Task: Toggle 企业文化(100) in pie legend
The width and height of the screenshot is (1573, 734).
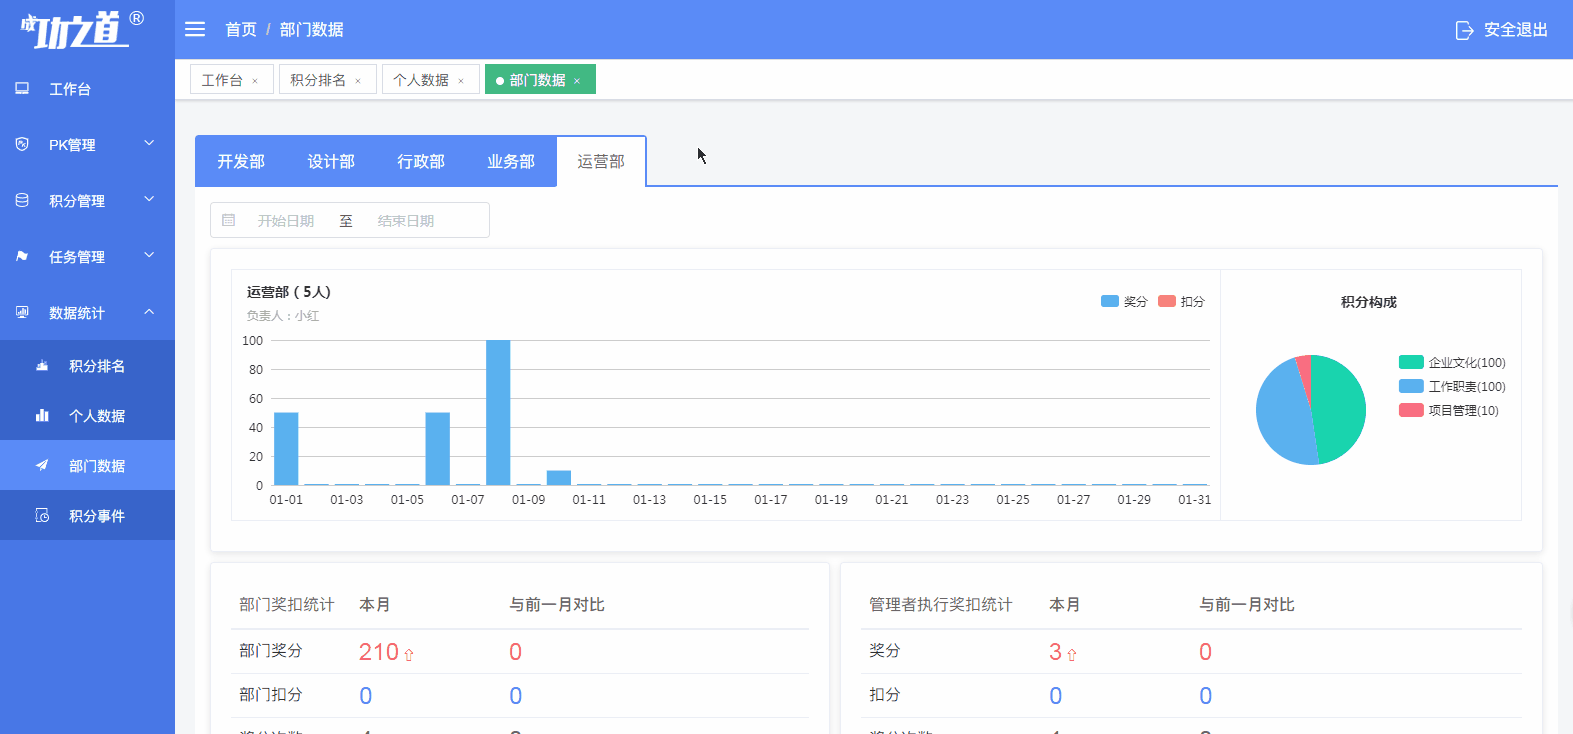Action: (x=1452, y=362)
